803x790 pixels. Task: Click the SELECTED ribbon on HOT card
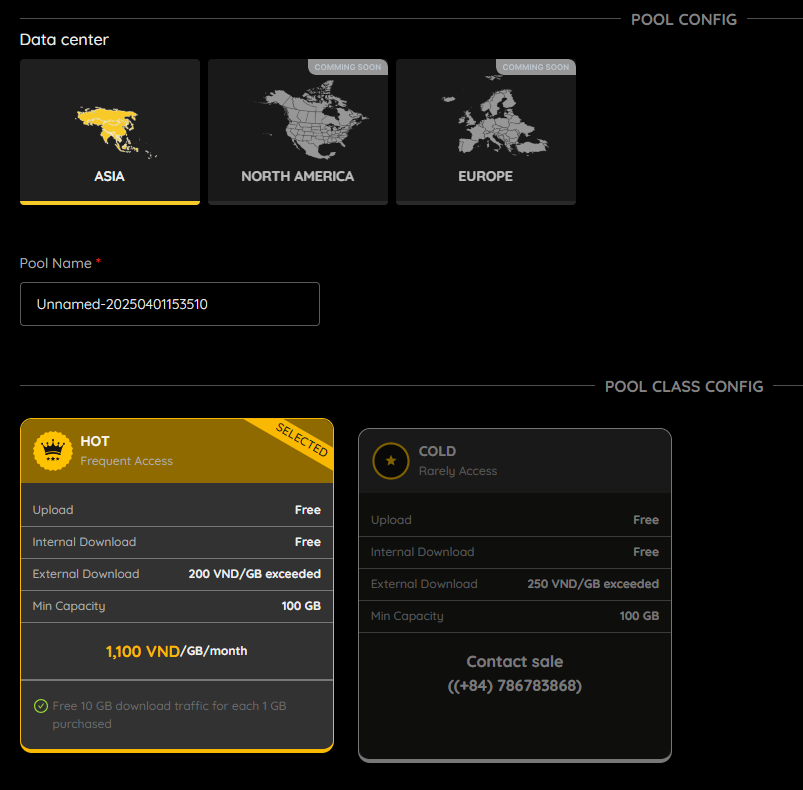click(x=302, y=439)
